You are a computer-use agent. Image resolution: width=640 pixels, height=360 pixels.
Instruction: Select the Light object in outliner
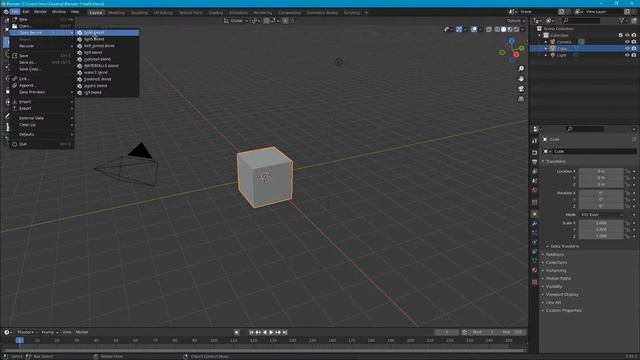pyautogui.click(x=562, y=55)
